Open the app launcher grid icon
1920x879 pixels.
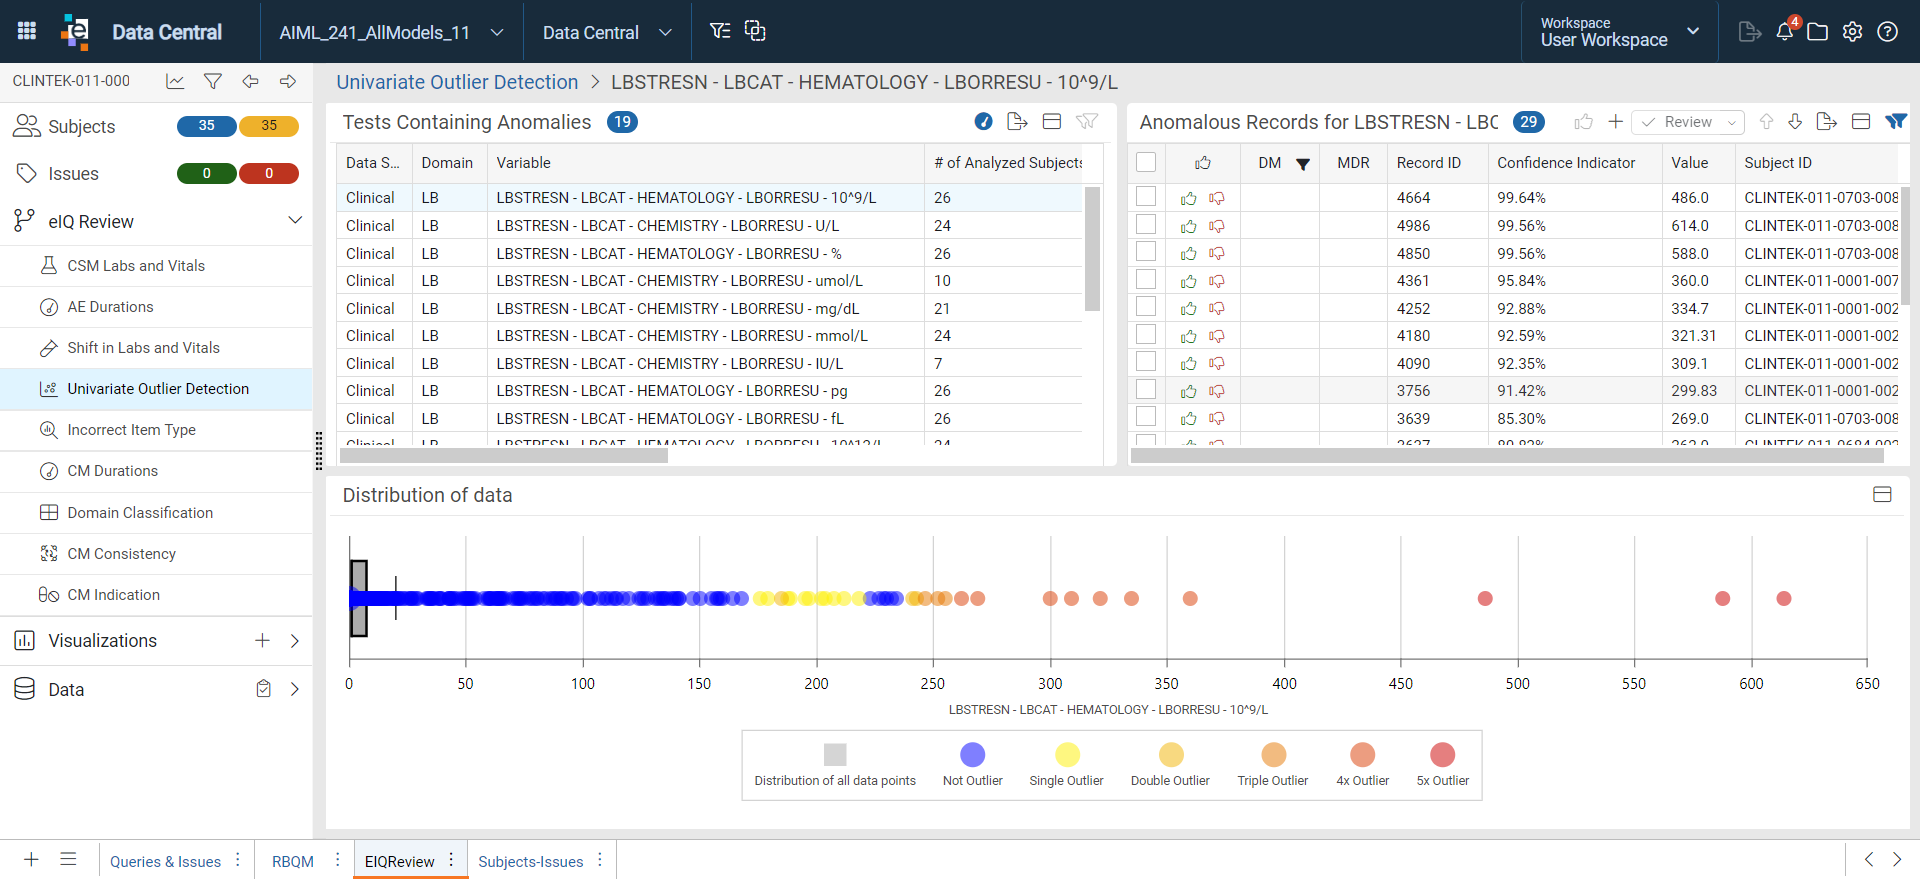coord(27,31)
